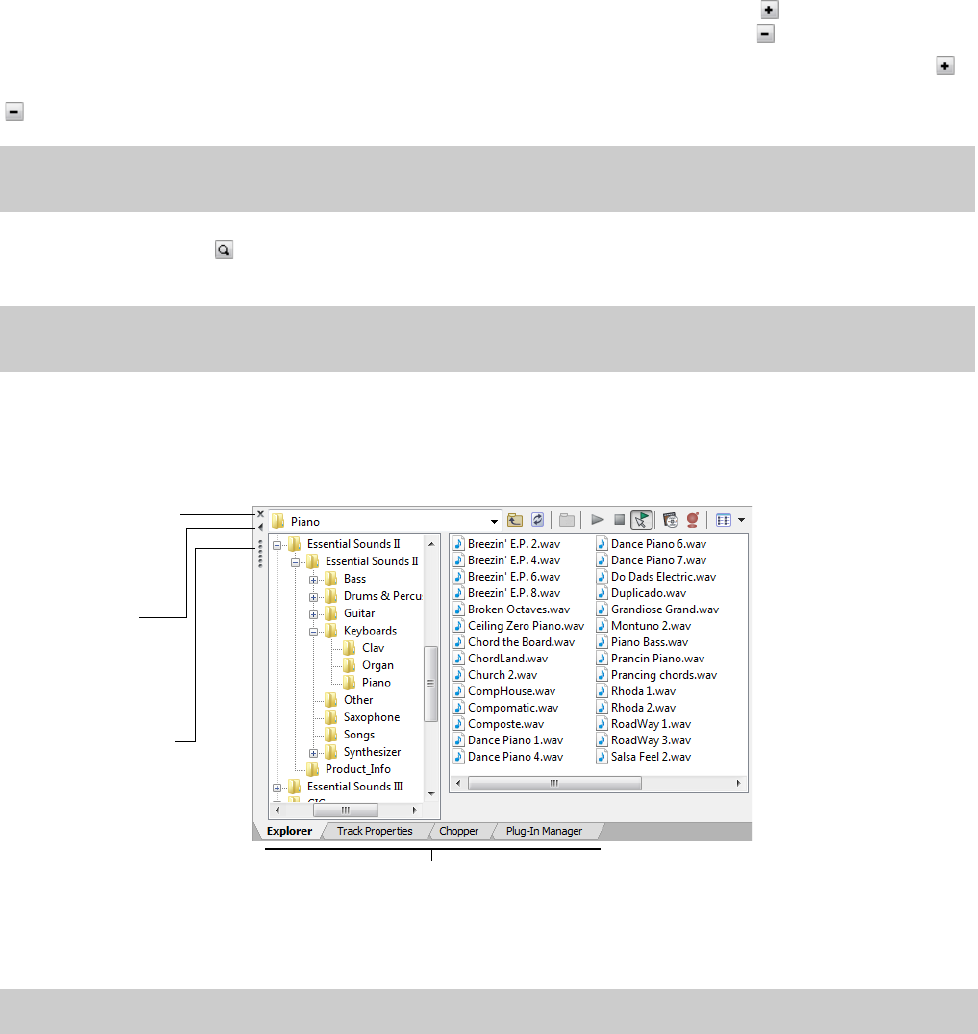Click the folder tree scroll up arrow
The width and height of the screenshot is (978, 1034).
431,544
